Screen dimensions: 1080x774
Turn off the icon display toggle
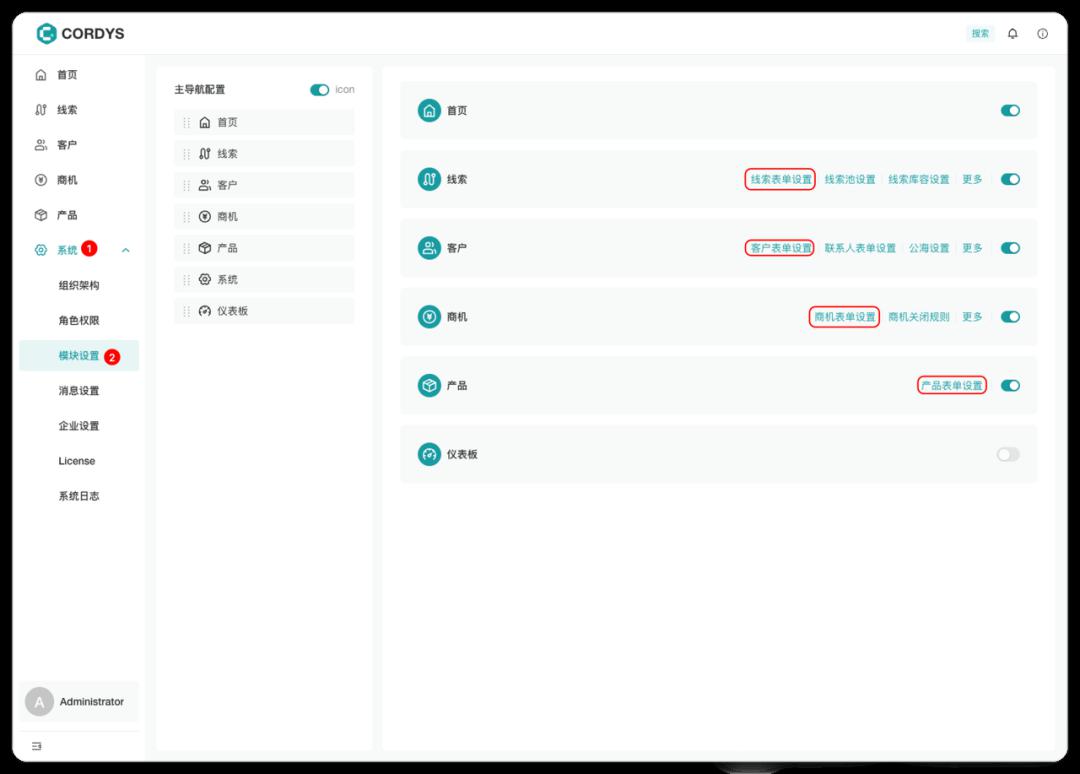(x=320, y=90)
